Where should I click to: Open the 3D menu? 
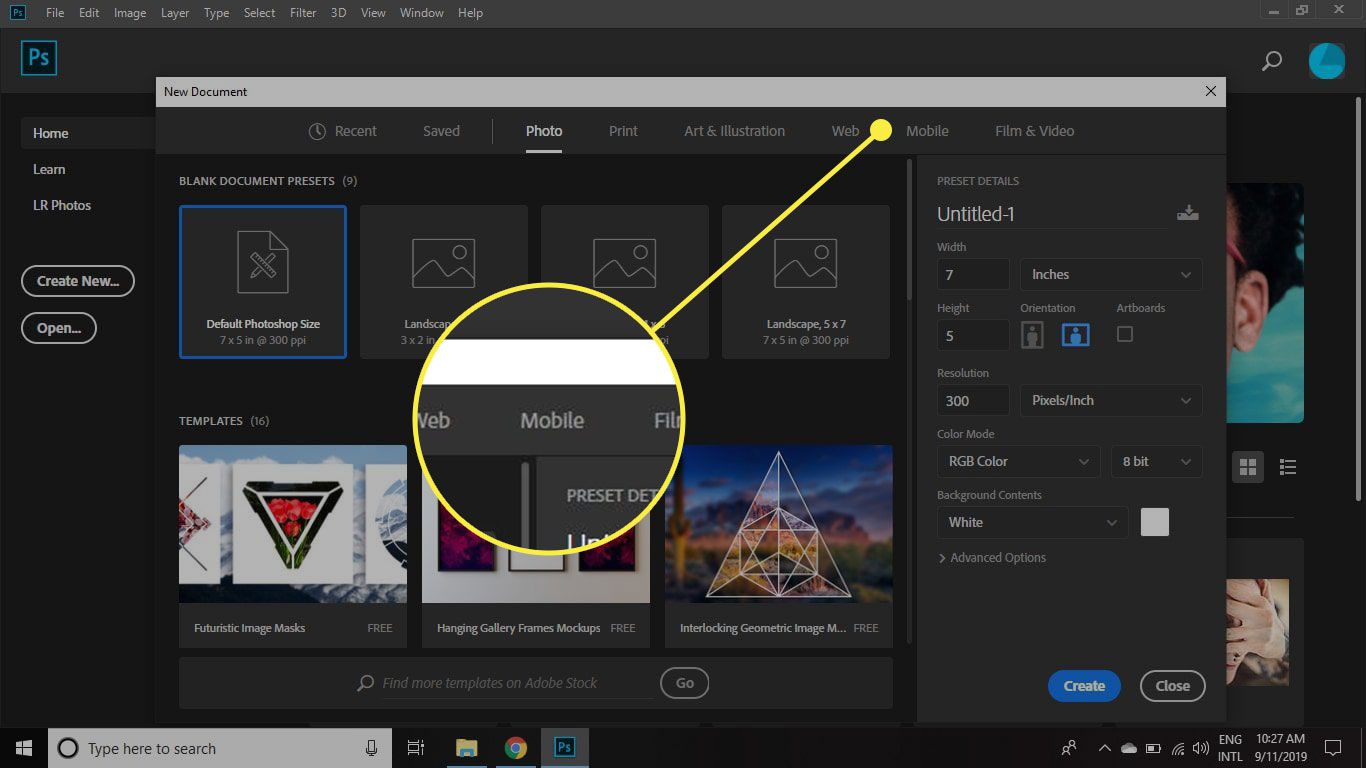click(339, 13)
